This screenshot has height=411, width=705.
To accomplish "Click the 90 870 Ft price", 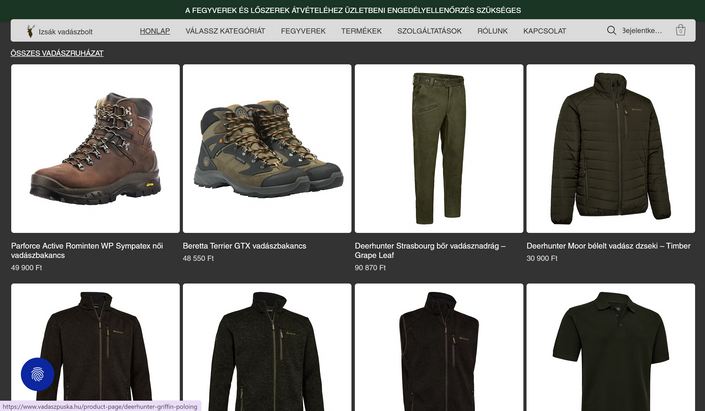I will (x=370, y=268).
